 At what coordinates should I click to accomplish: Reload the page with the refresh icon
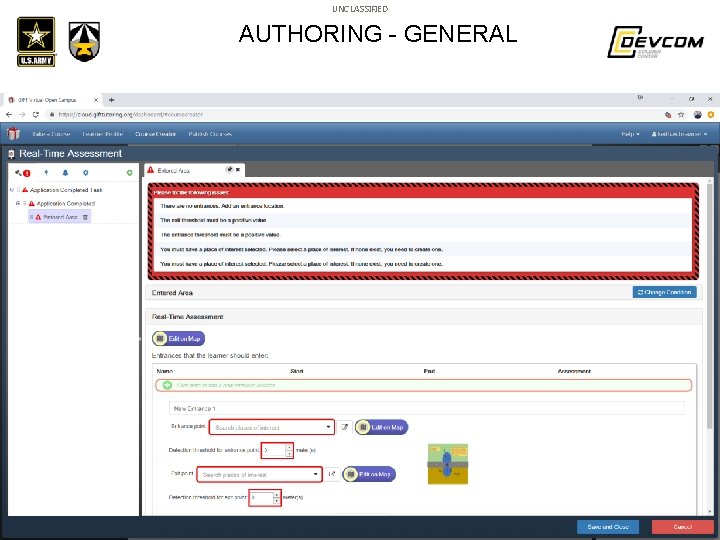click(36, 114)
